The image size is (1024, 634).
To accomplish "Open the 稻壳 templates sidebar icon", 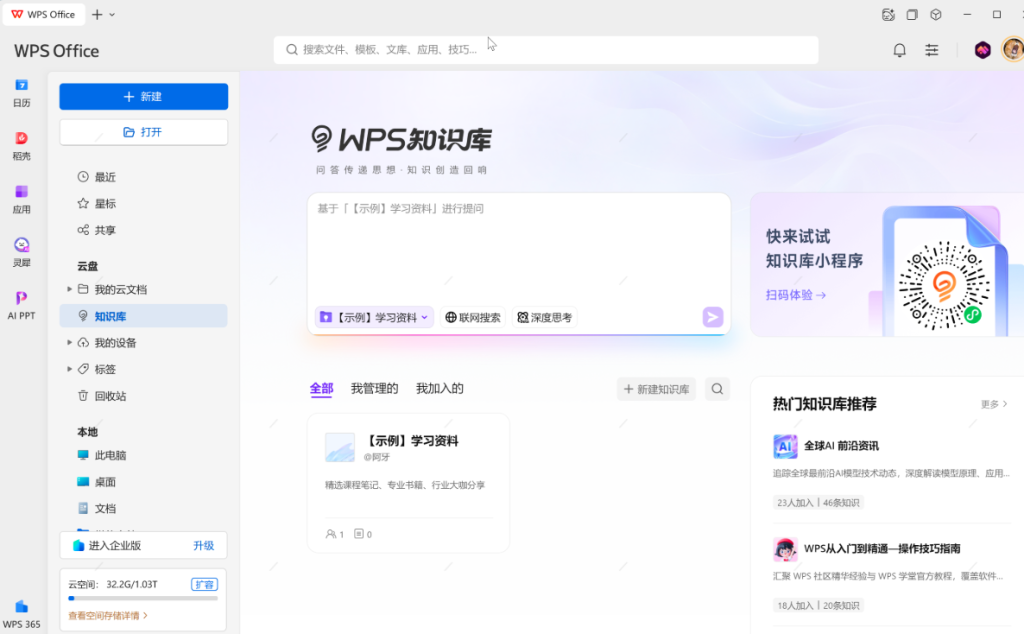I will (22, 146).
